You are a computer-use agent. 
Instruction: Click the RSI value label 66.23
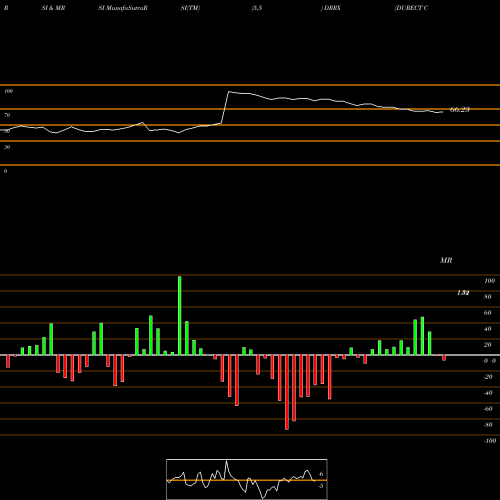[460, 109]
